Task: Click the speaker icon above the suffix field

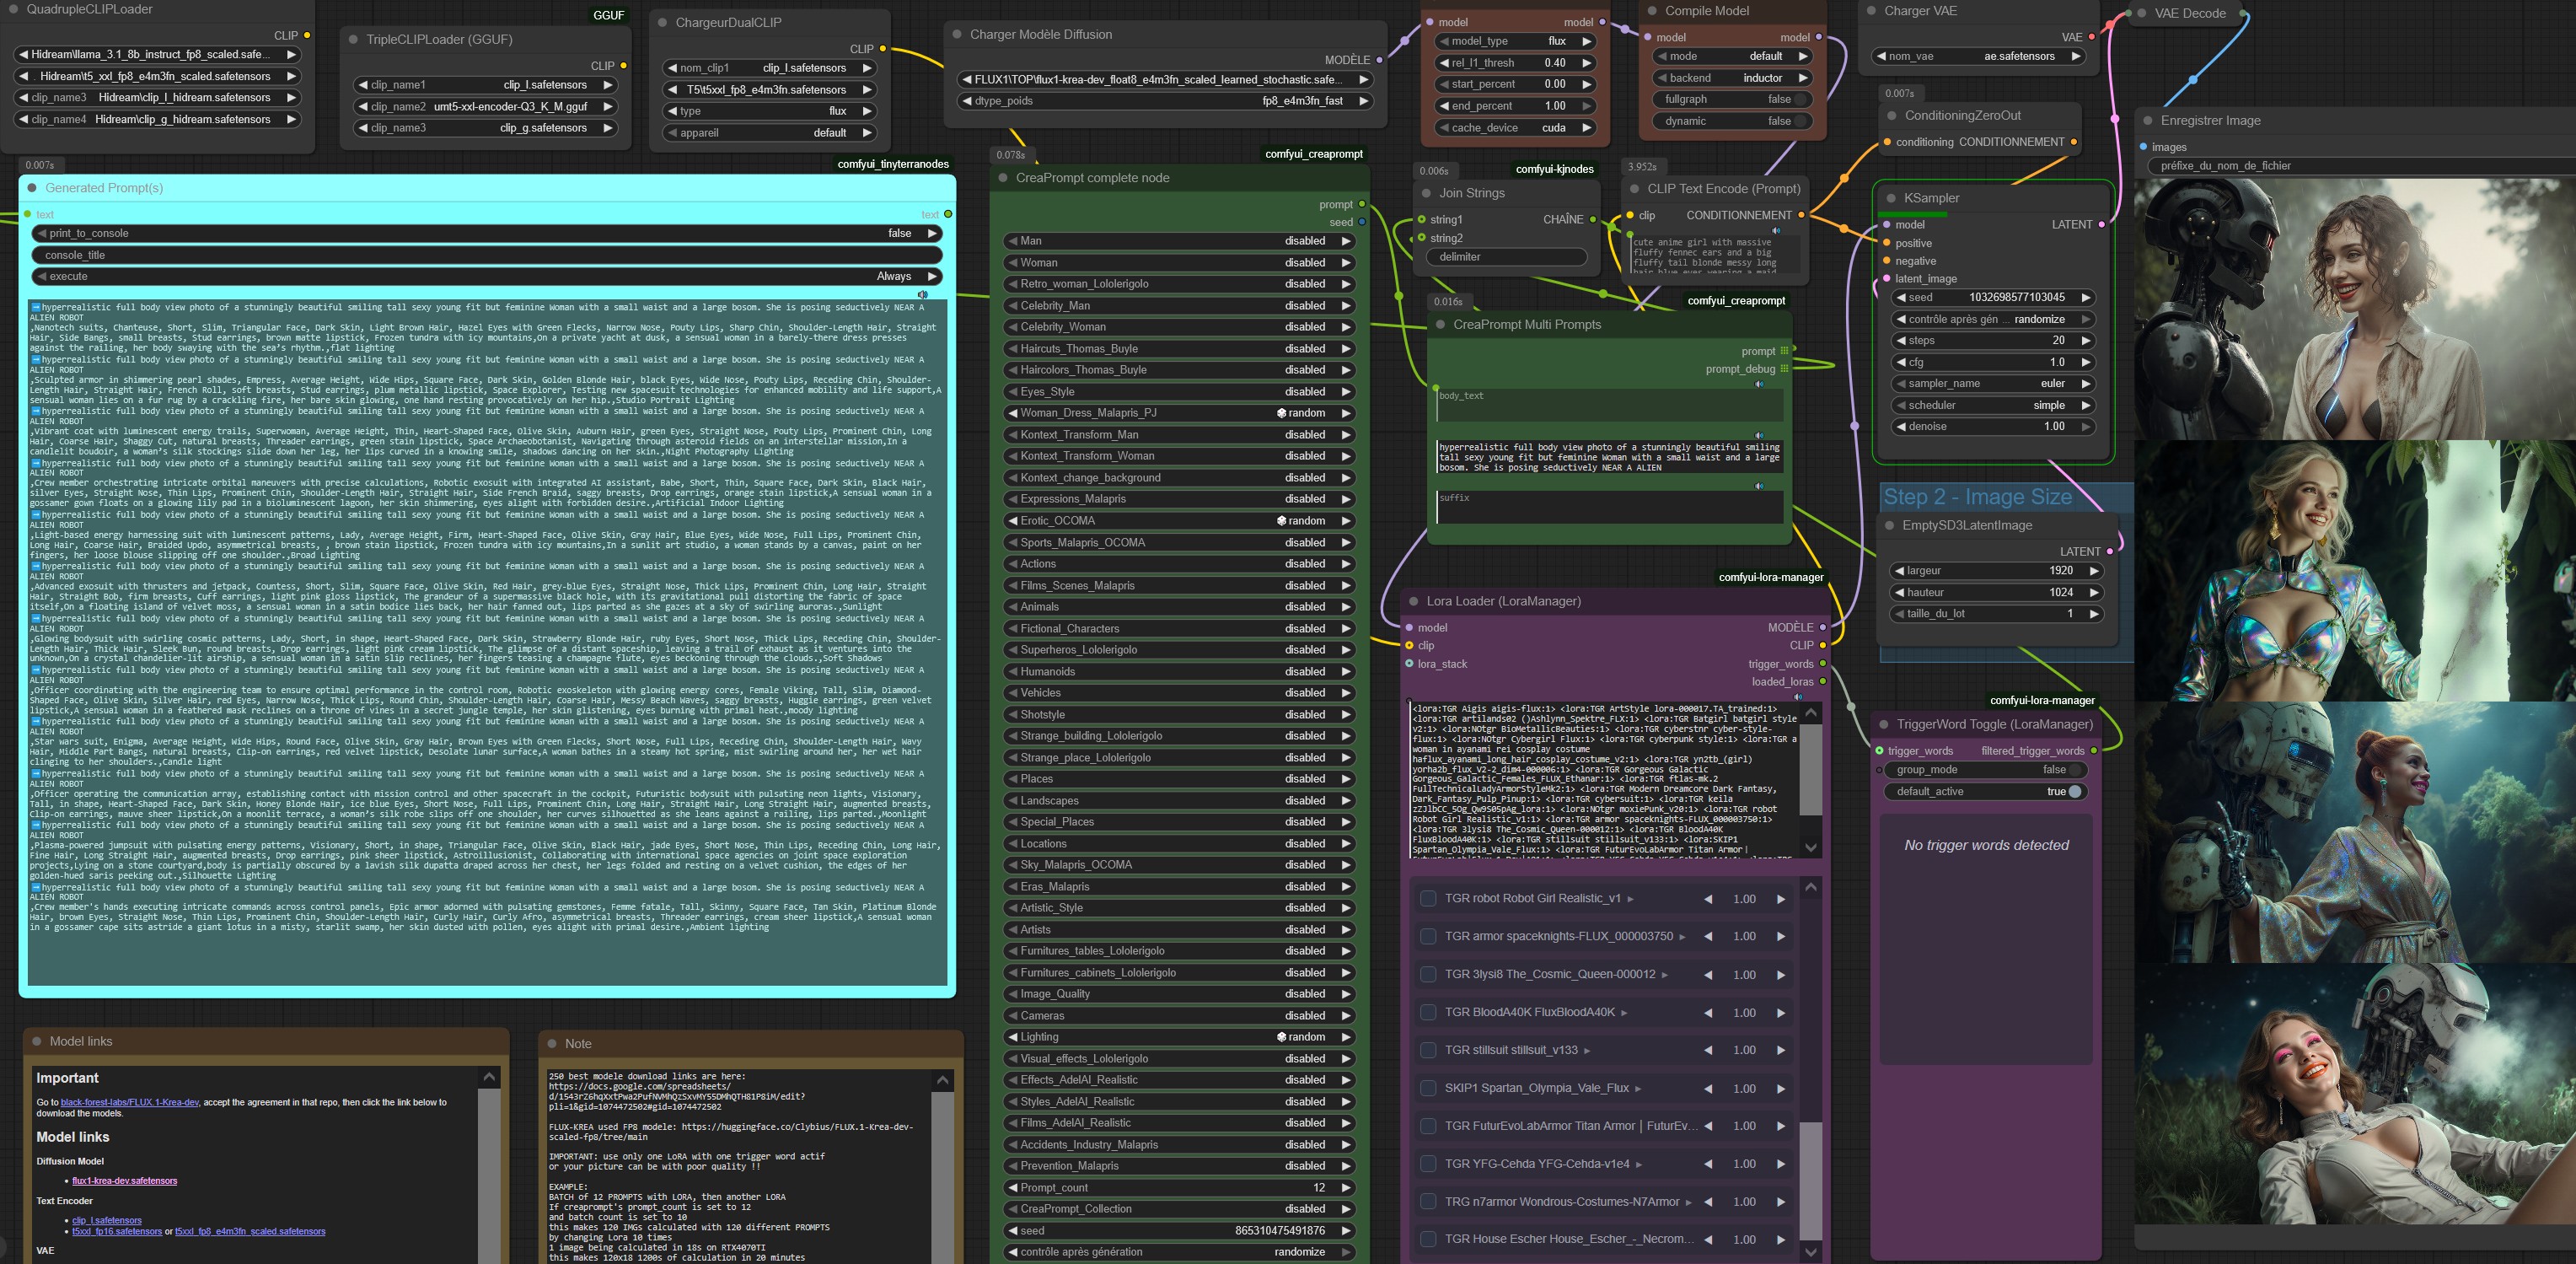Action: click(x=1759, y=486)
